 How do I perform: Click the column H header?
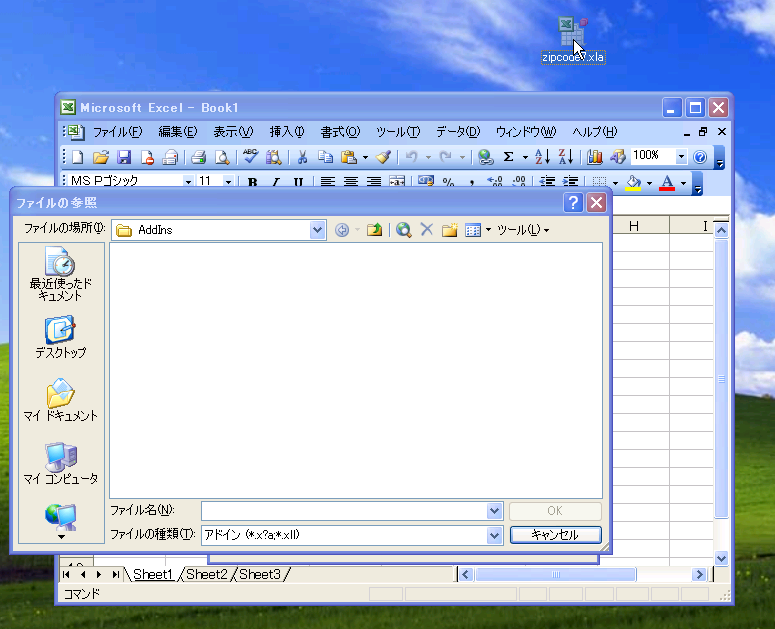(634, 226)
